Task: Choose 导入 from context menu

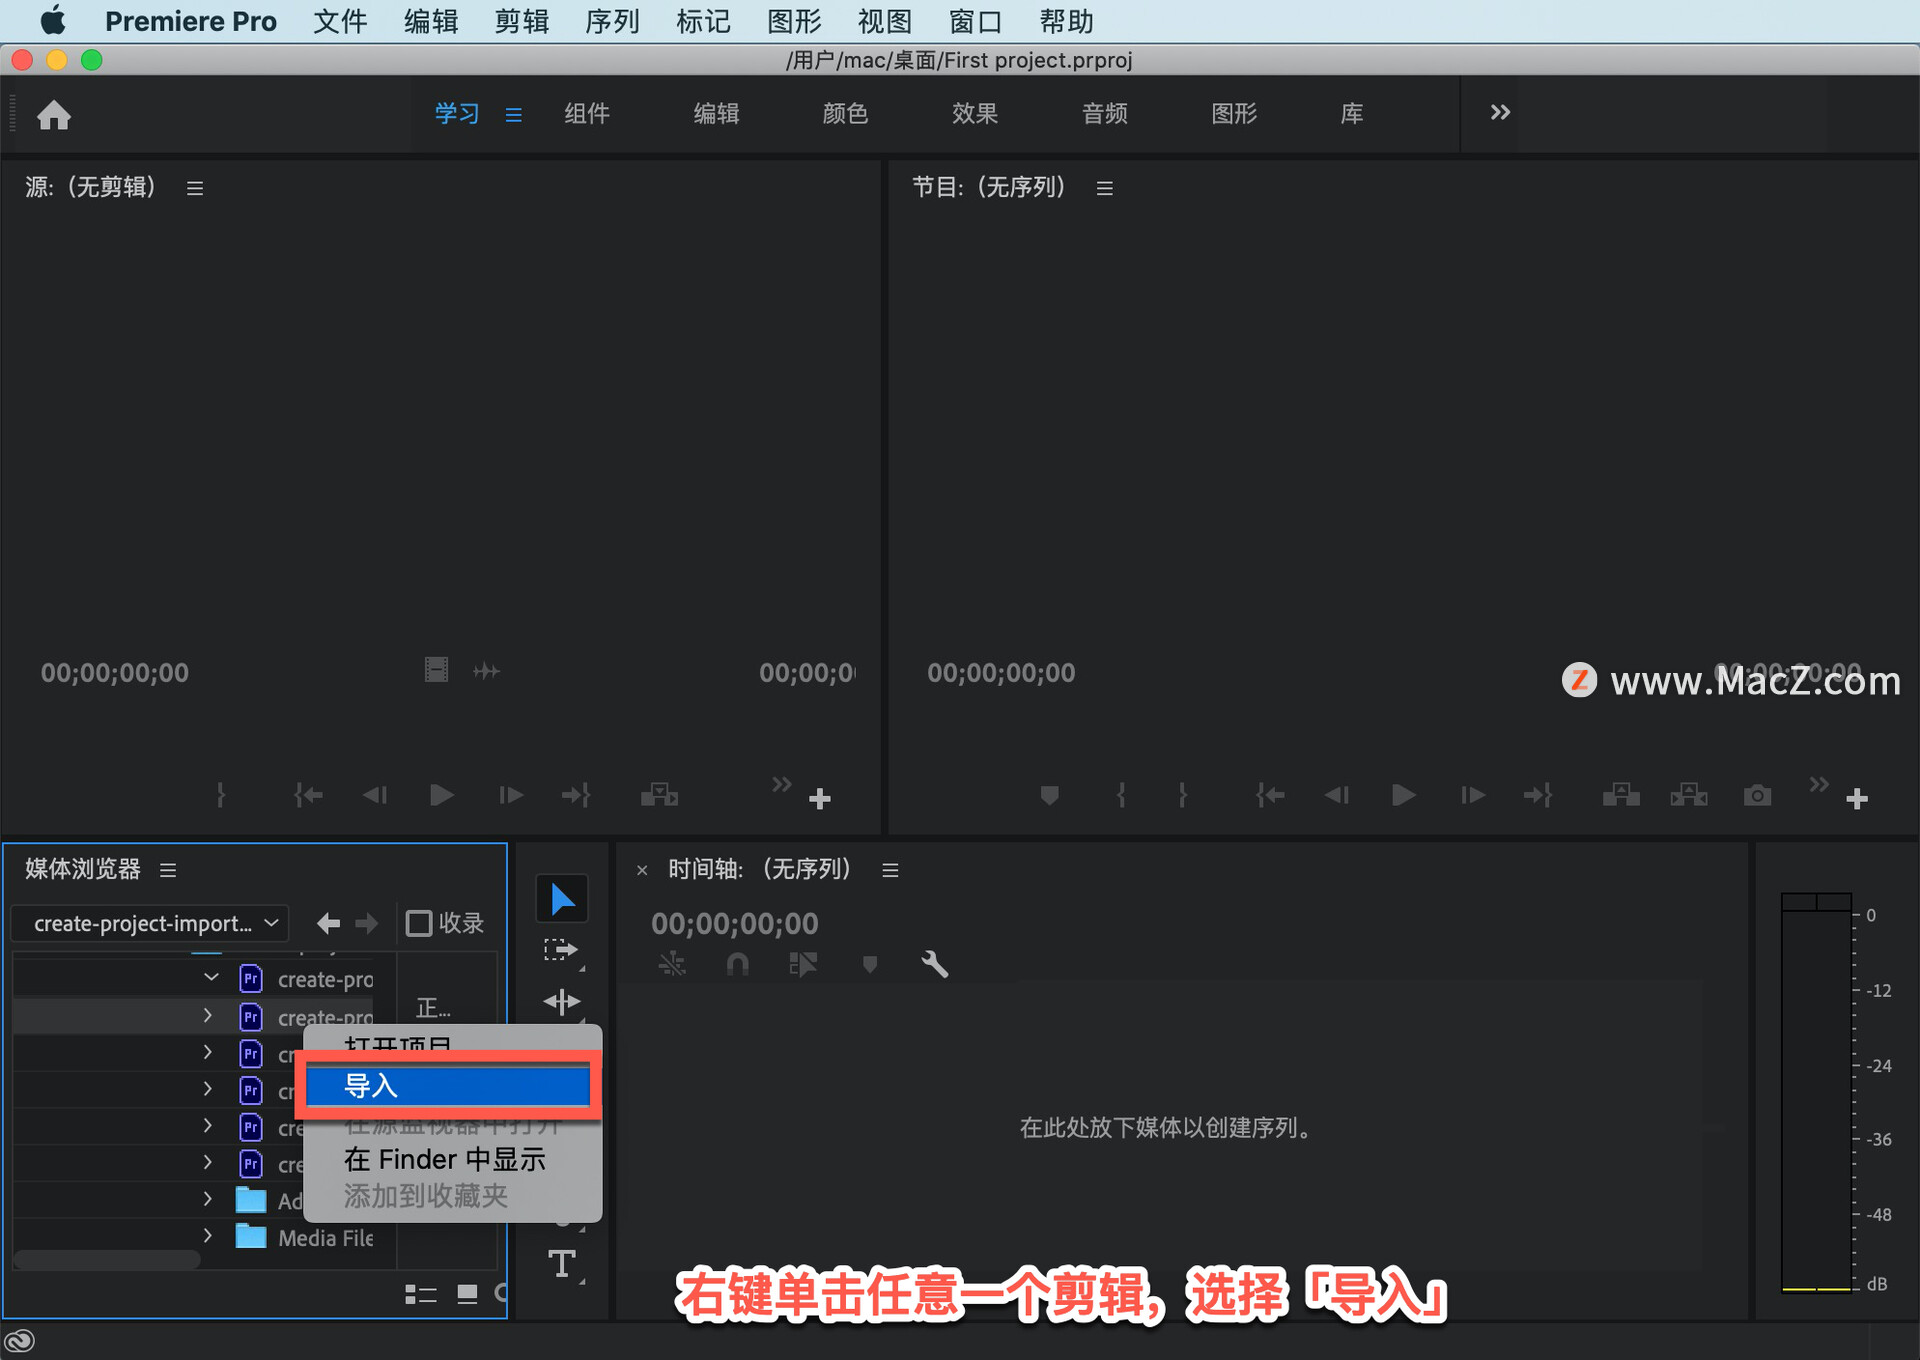Action: point(447,1086)
